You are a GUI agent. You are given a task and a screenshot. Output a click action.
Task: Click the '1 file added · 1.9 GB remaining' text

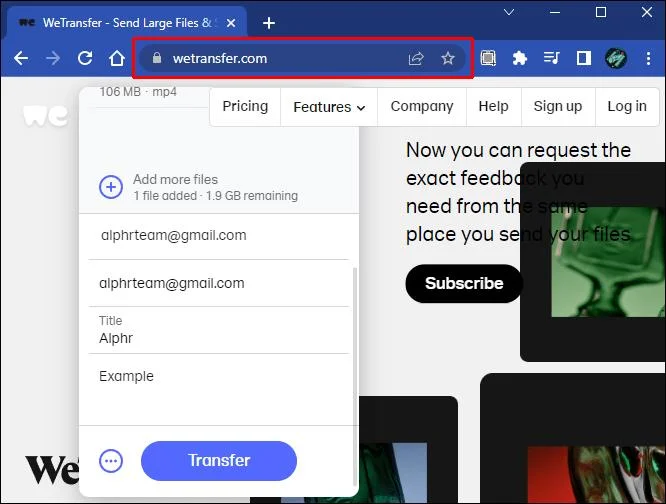215,196
